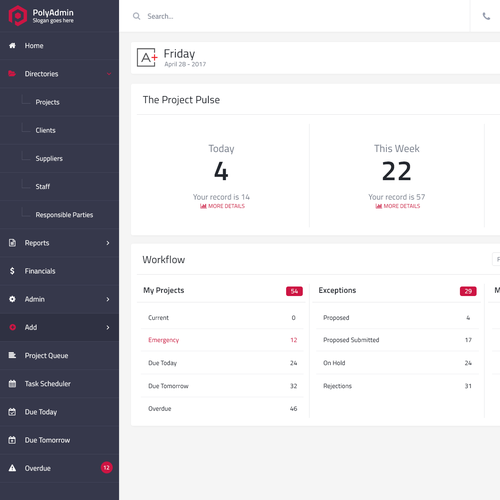Click the This Week count 22
Viewport: 500px width, 500px height.
point(397,171)
